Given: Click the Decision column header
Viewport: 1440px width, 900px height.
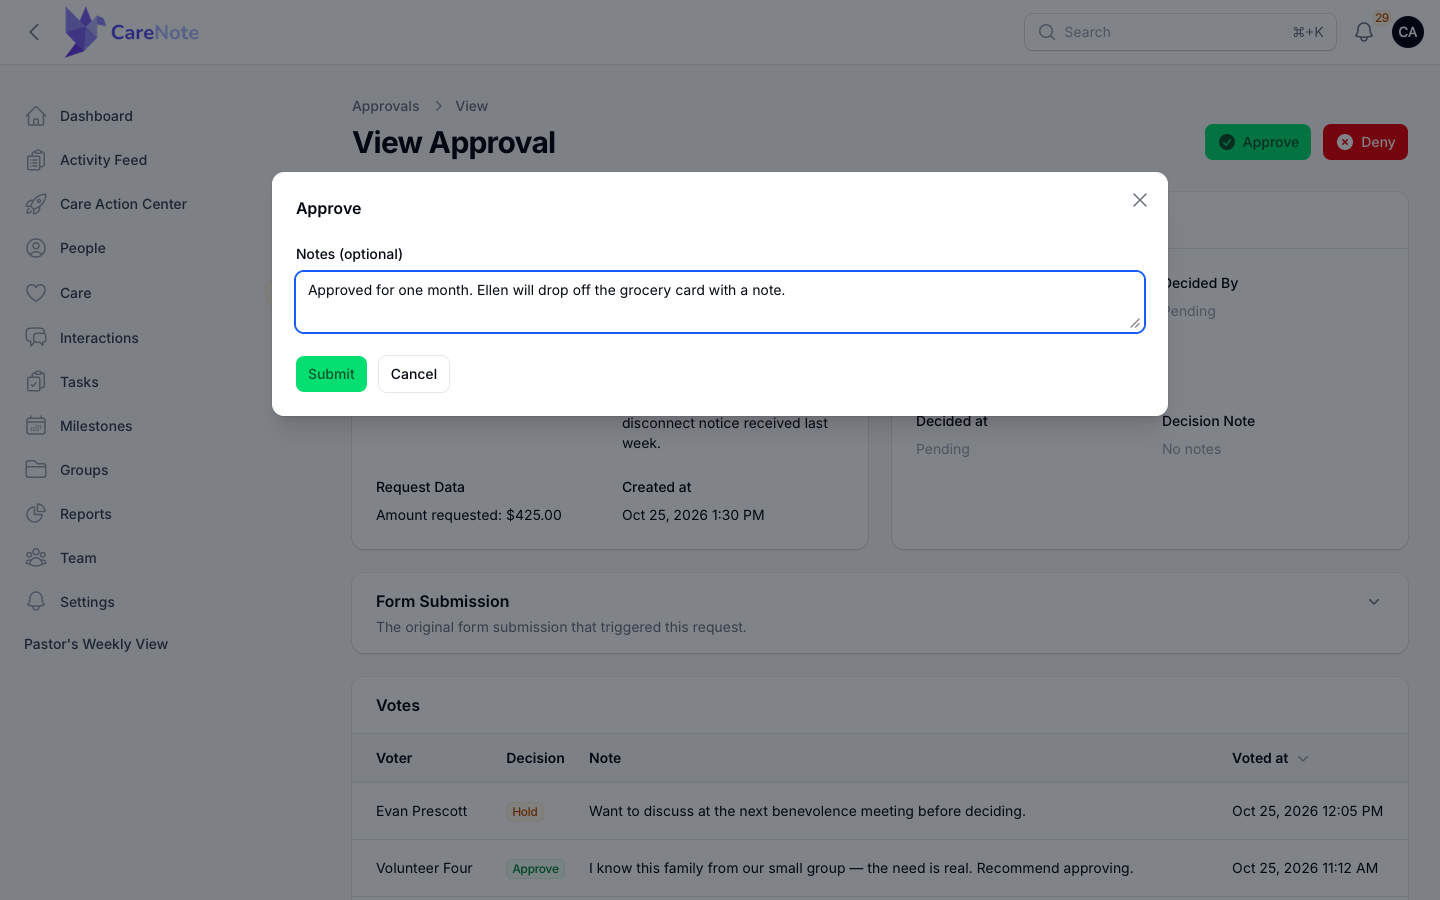Looking at the screenshot, I should coord(535,758).
